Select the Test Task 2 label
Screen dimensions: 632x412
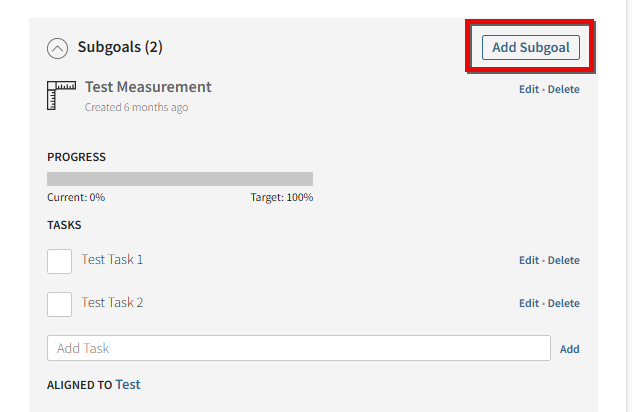point(112,303)
